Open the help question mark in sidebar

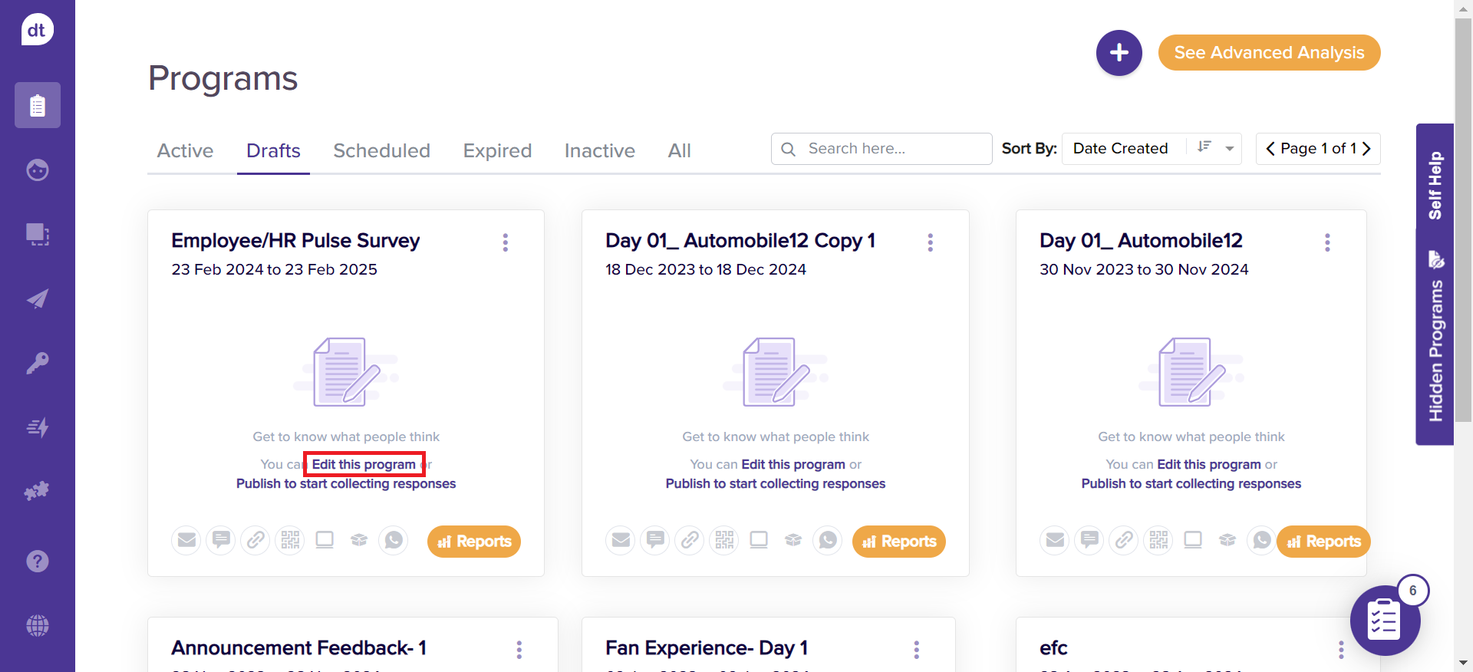[x=37, y=561]
